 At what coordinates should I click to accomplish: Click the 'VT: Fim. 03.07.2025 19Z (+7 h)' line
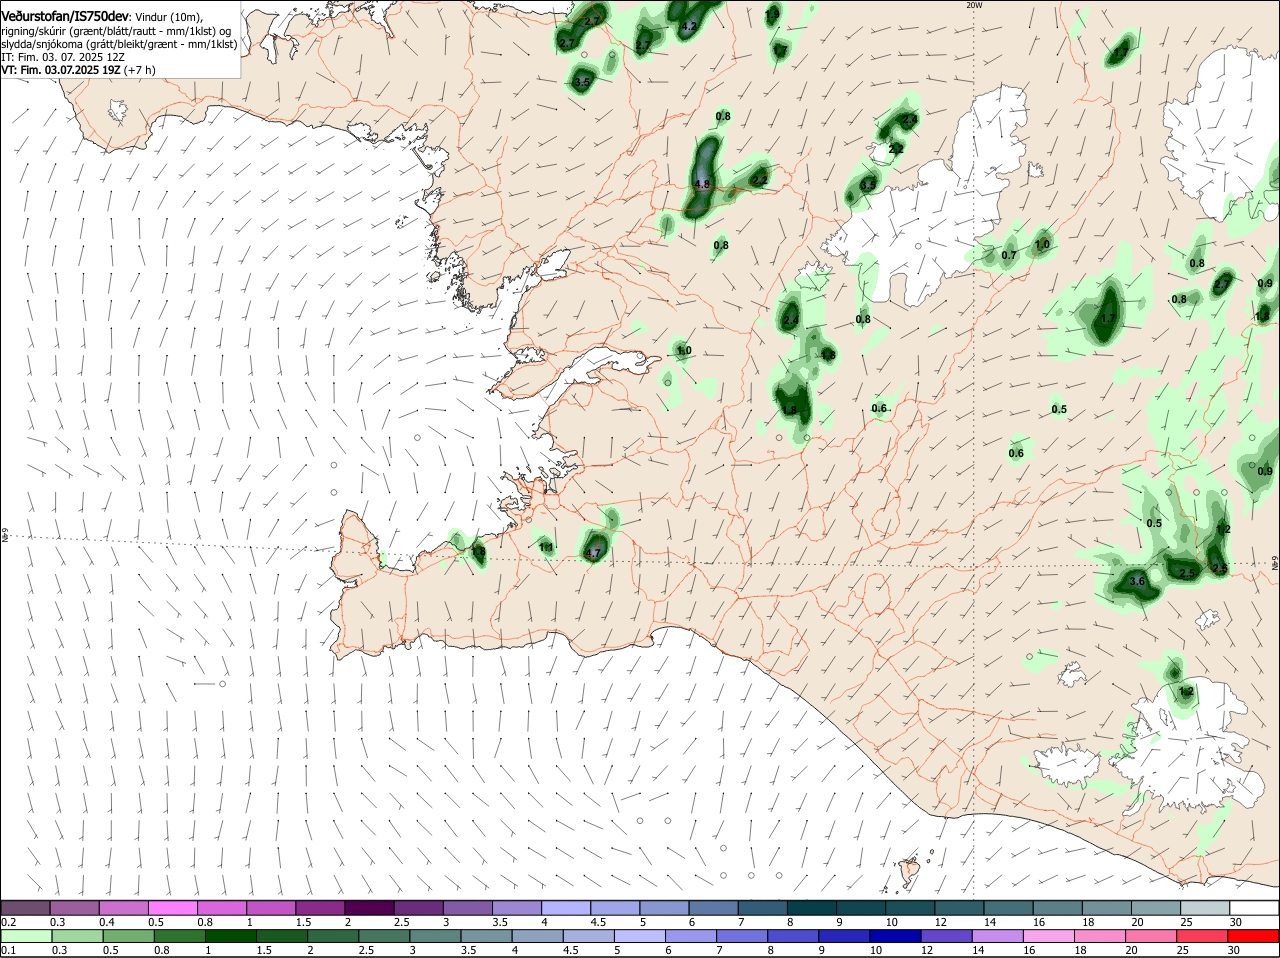point(78,70)
